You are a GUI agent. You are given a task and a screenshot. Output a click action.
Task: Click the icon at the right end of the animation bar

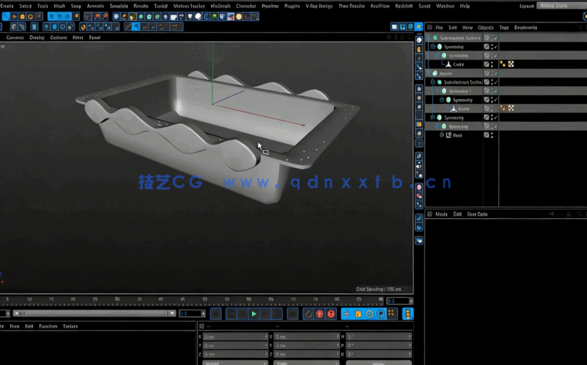[408, 314]
